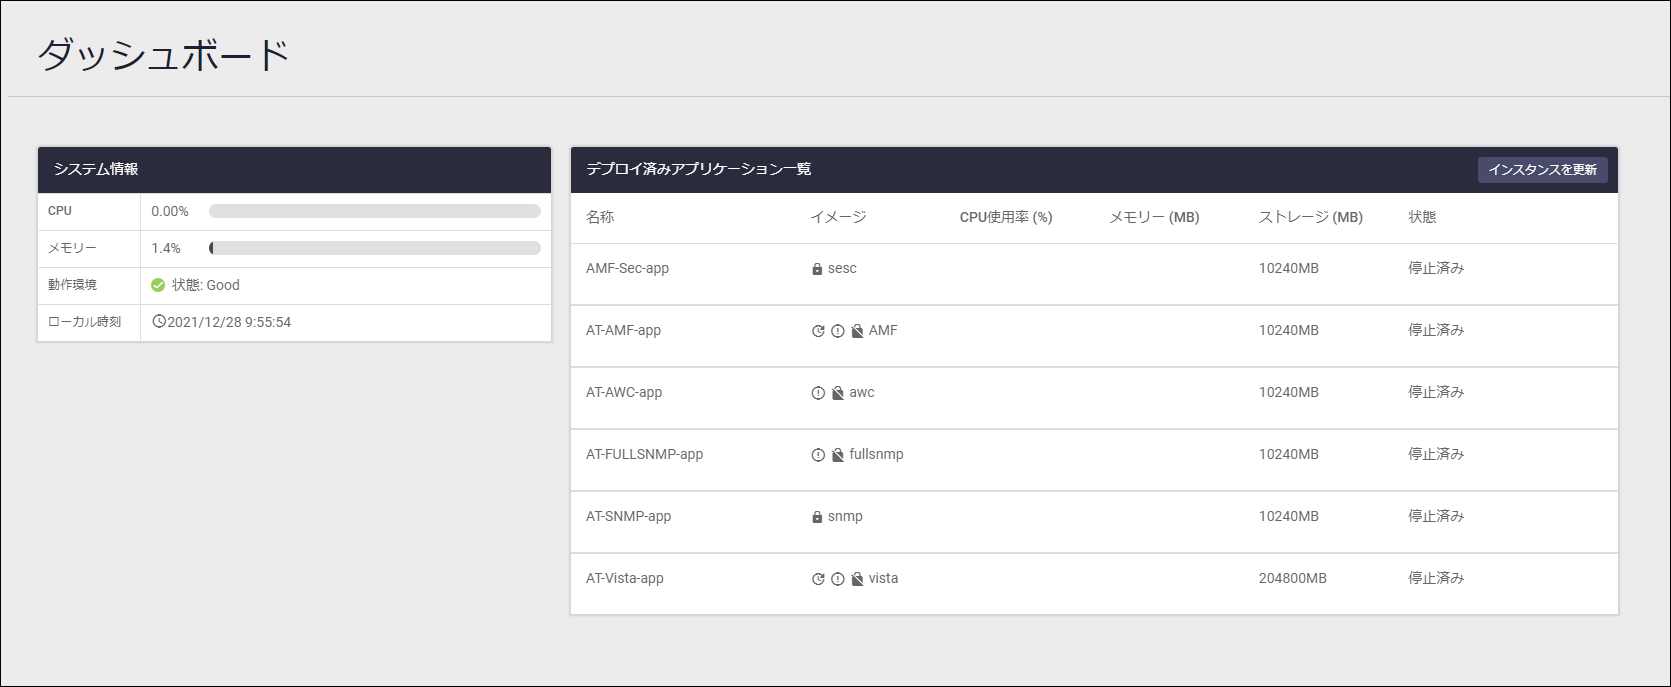
Task: Click the CPU使用率 (%) column header
Action: [1006, 217]
